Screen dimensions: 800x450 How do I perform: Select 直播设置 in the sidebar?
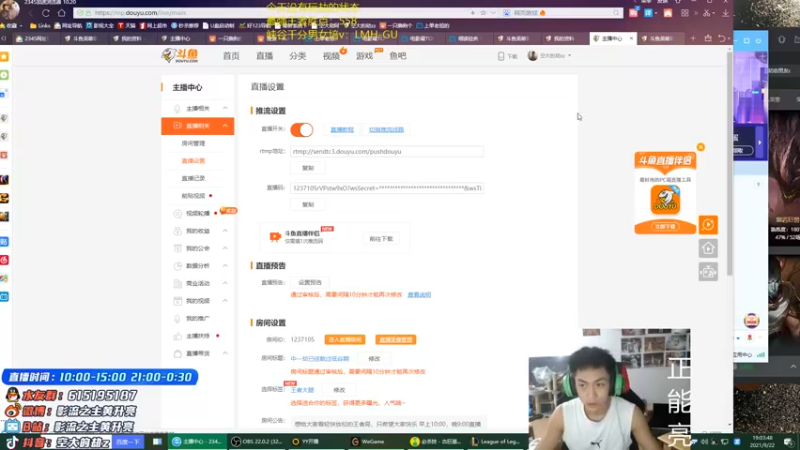point(193,161)
